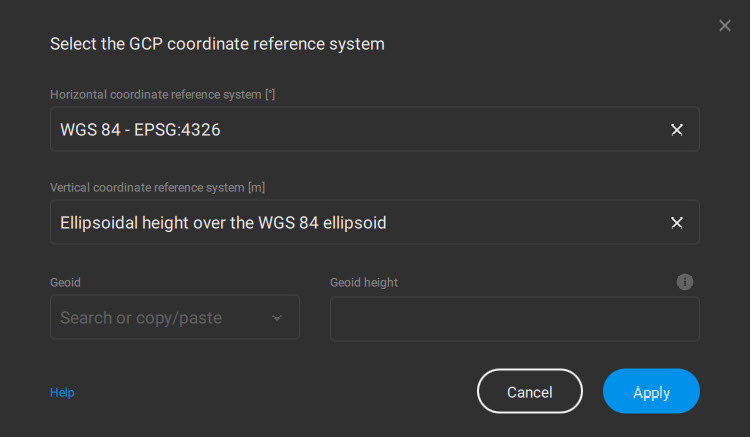750x437 pixels.
Task: Expand the Geoid dropdown chevron
Action: coord(277,318)
